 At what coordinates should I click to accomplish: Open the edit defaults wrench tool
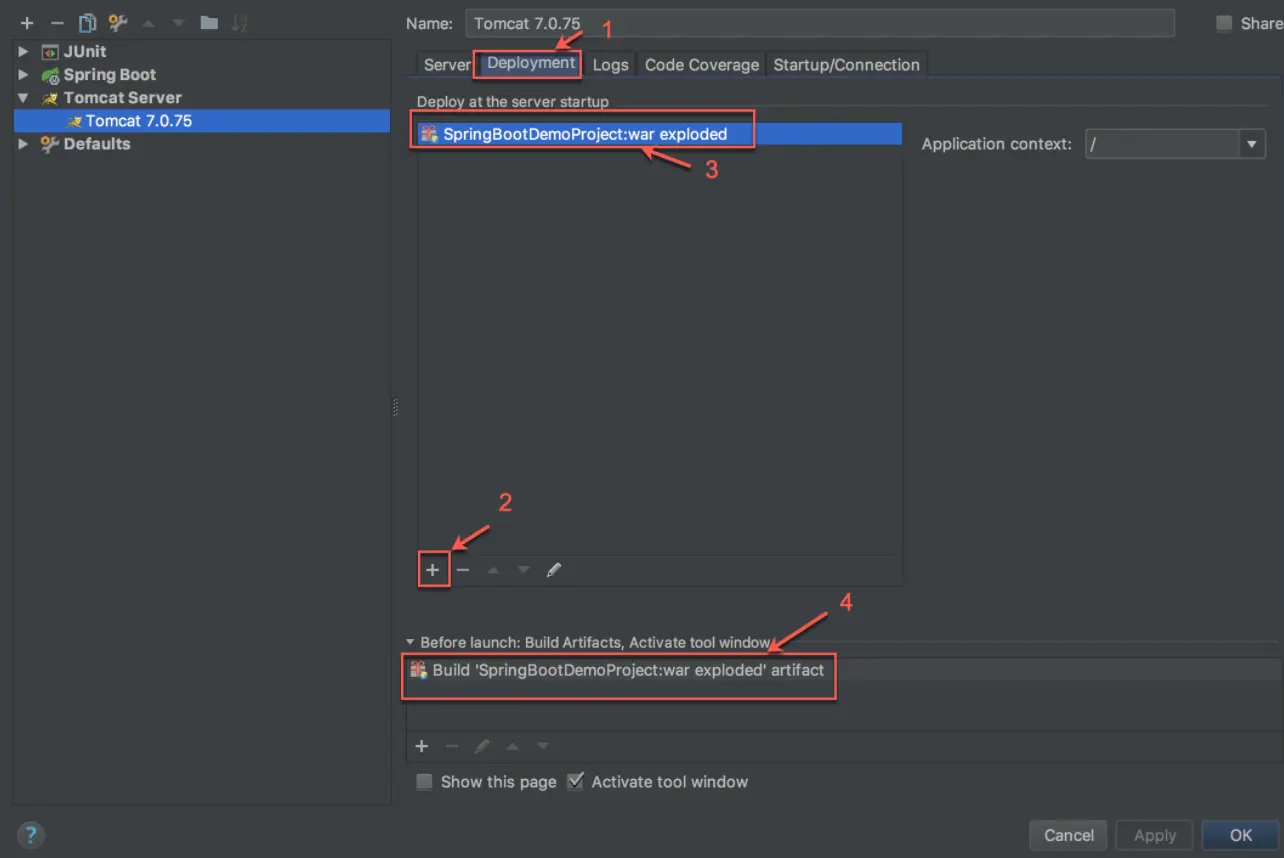(118, 23)
